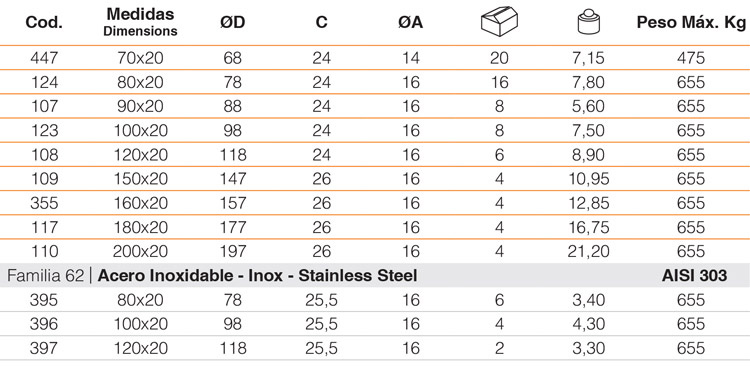750x375 pixels.
Task: Select the 200x20 dimension cell
Action: (x=140, y=251)
